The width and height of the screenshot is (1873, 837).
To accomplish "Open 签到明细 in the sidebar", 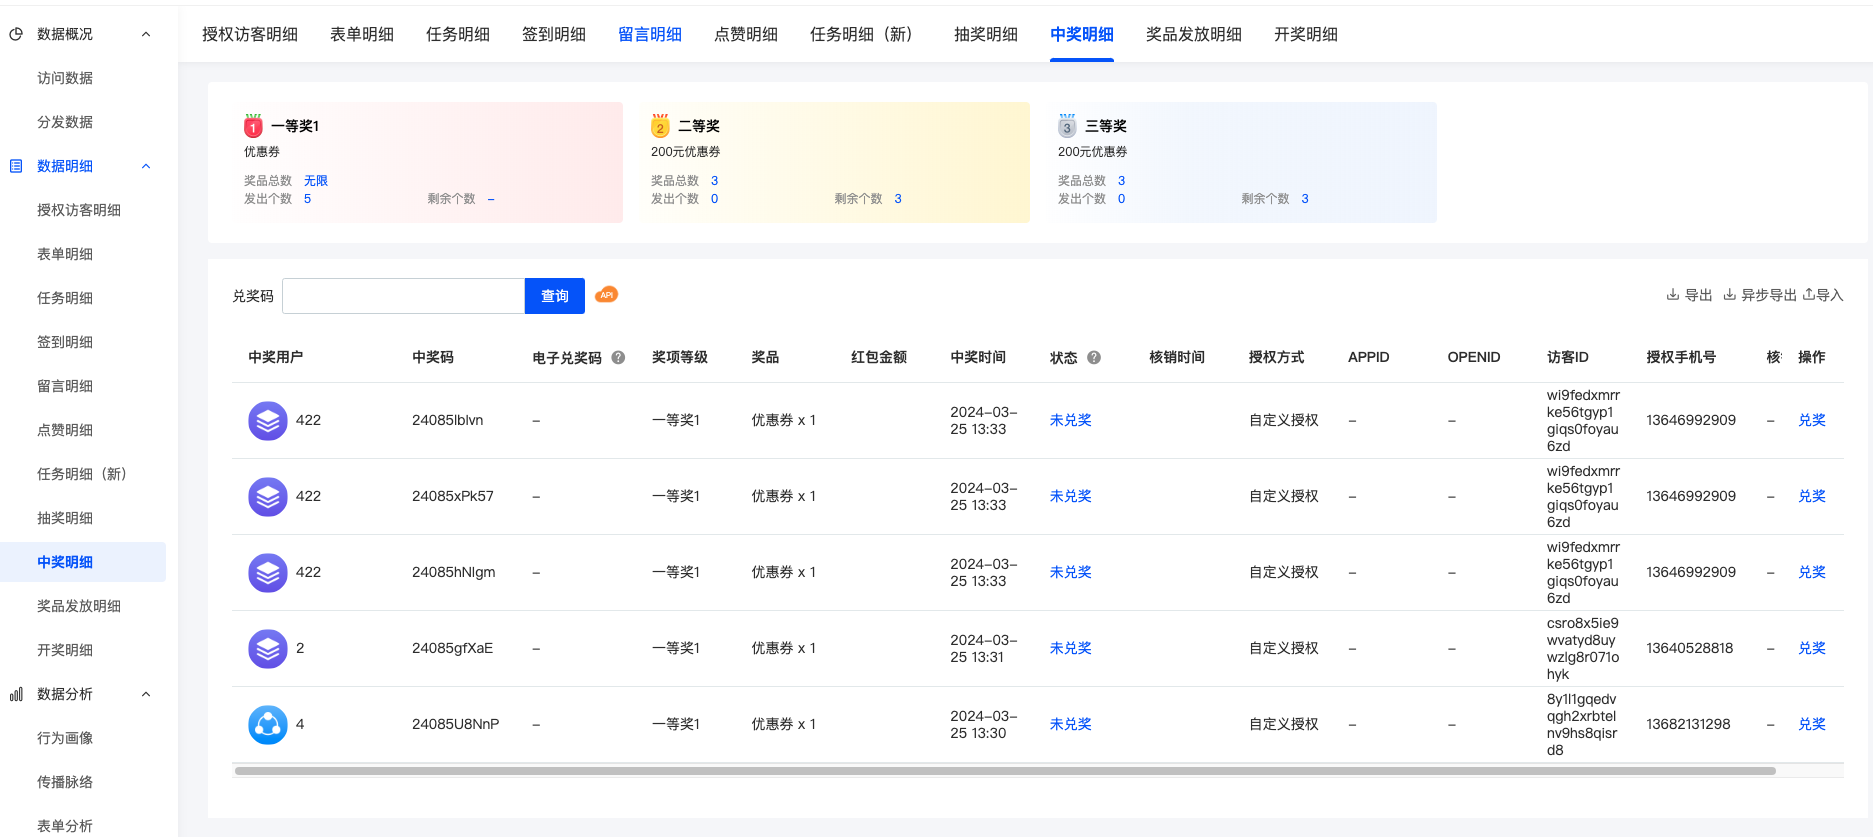I will (65, 342).
